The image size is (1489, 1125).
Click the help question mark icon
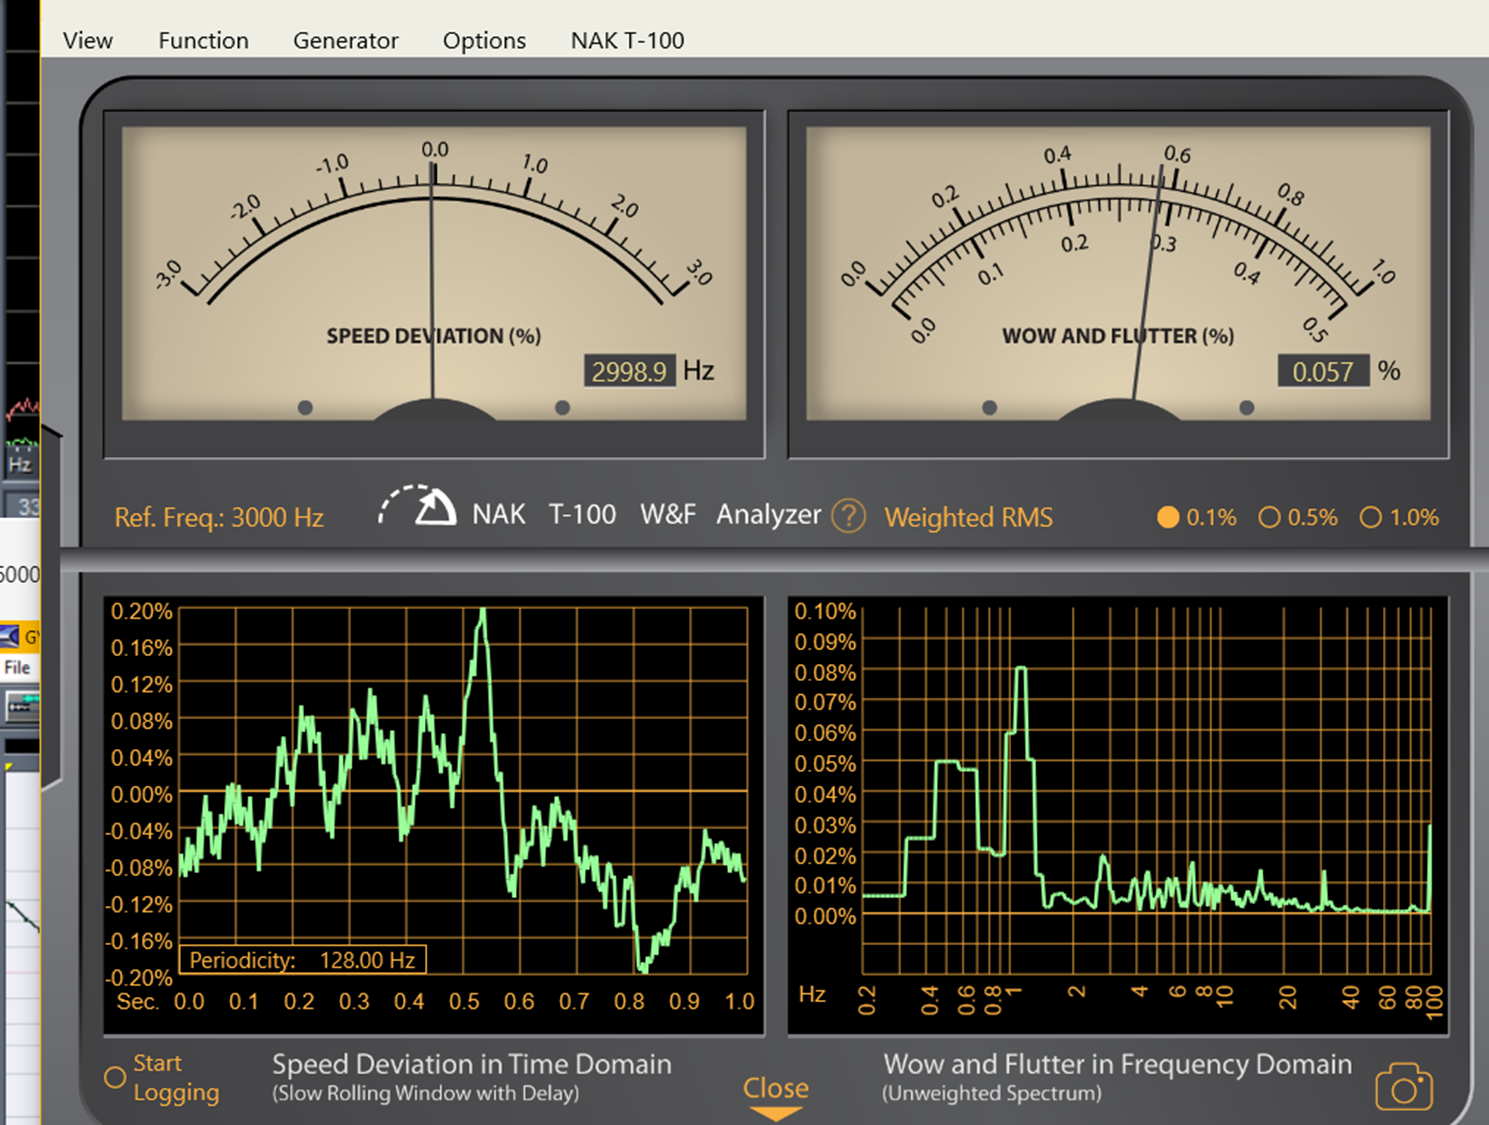[849, 516]
